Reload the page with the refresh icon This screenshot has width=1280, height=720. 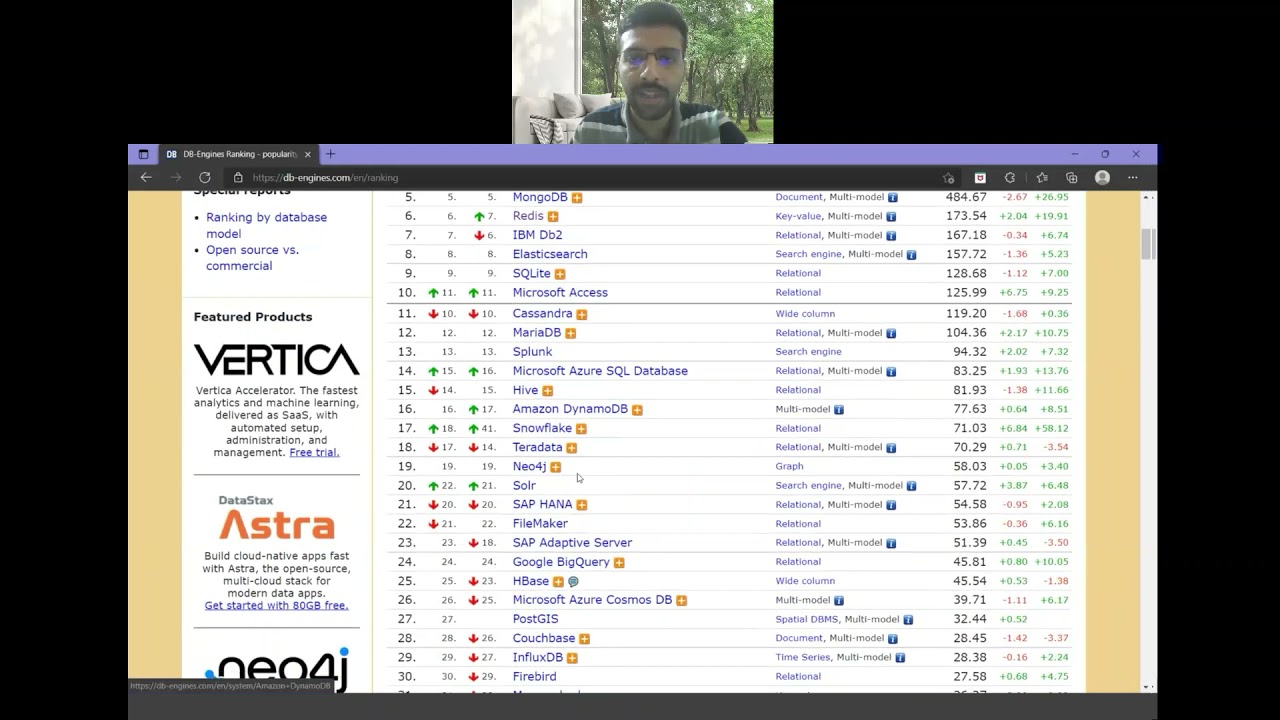205,177
